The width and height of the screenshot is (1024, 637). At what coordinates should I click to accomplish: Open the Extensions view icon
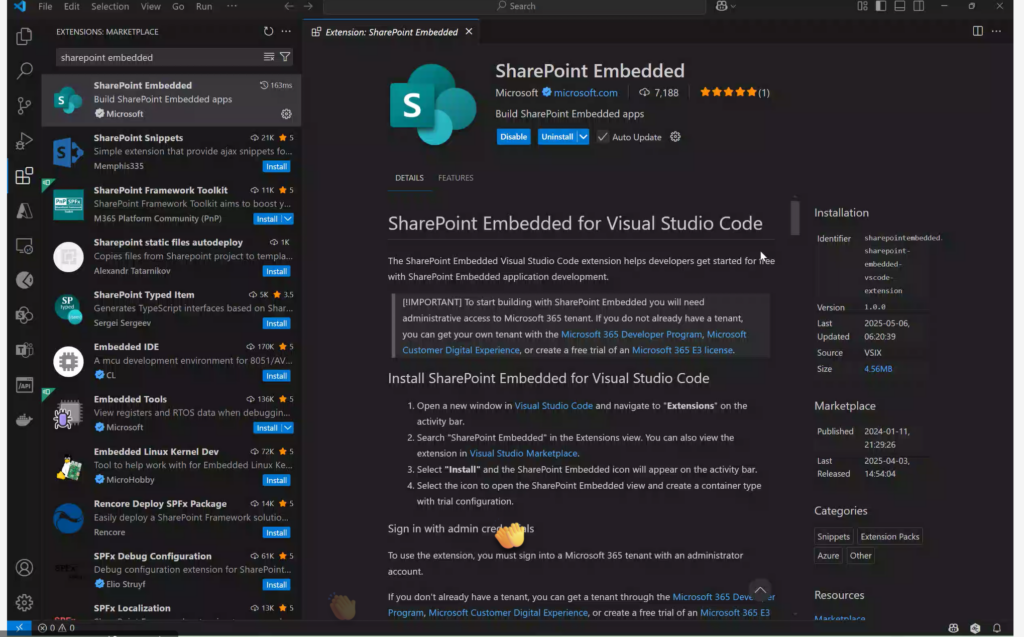click(x=24, y=176)
